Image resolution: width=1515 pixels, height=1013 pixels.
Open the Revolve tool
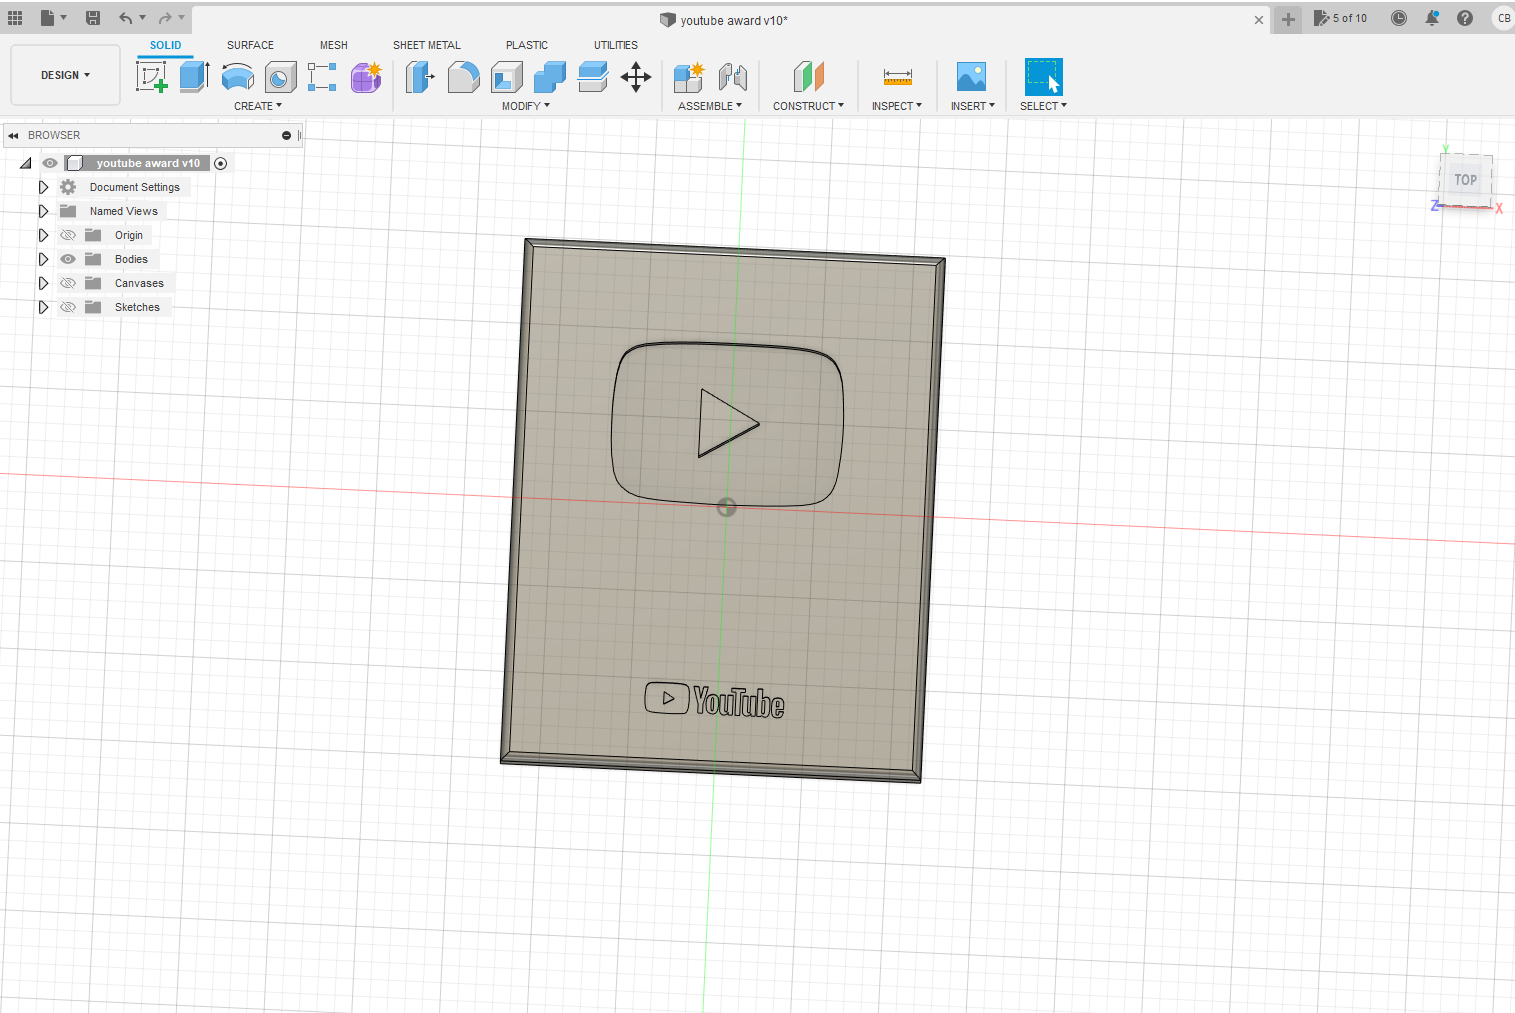click(237, 77)
